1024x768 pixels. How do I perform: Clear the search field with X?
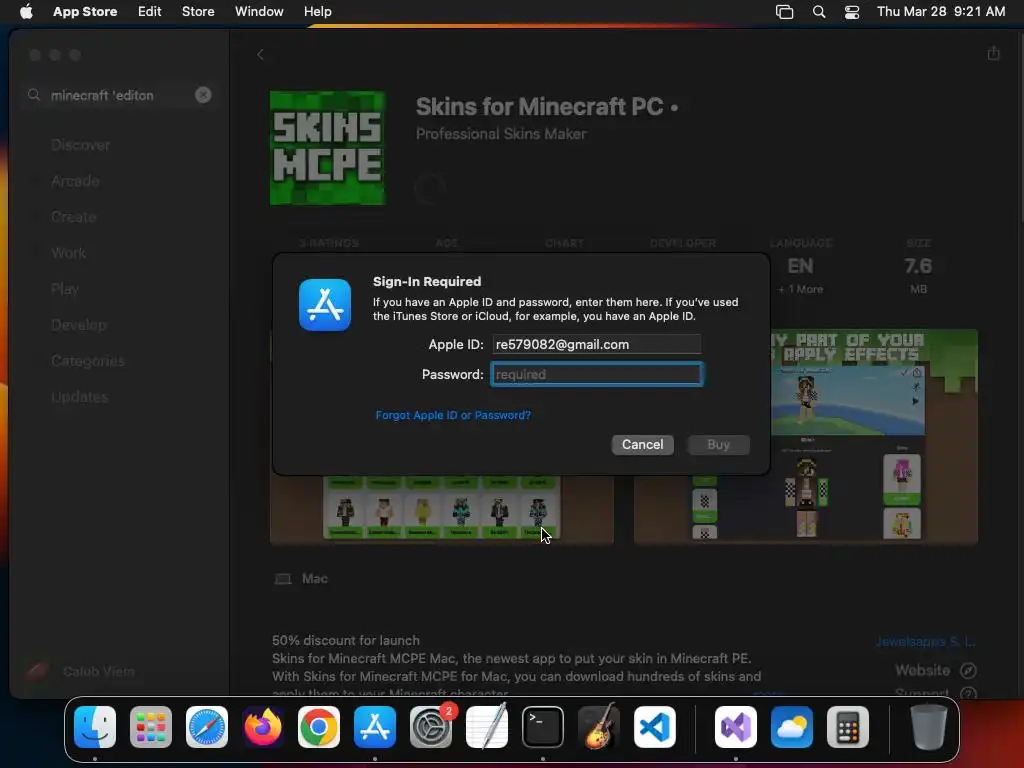(203, 95)
